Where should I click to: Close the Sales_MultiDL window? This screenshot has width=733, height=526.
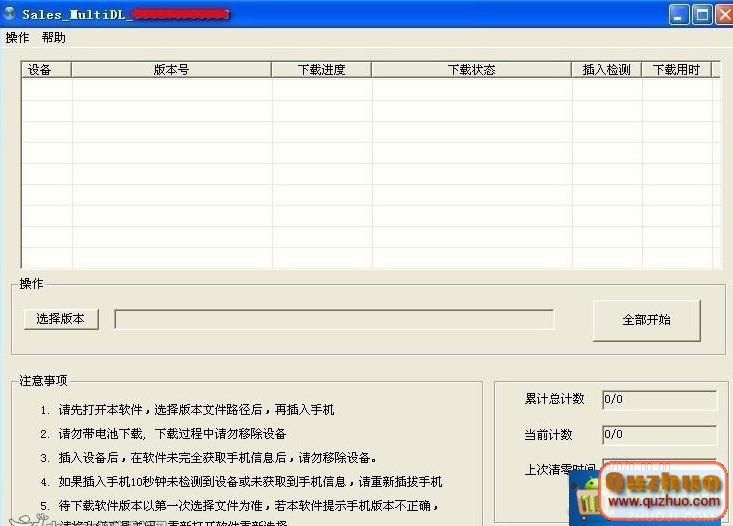click(x=725, y=14)
